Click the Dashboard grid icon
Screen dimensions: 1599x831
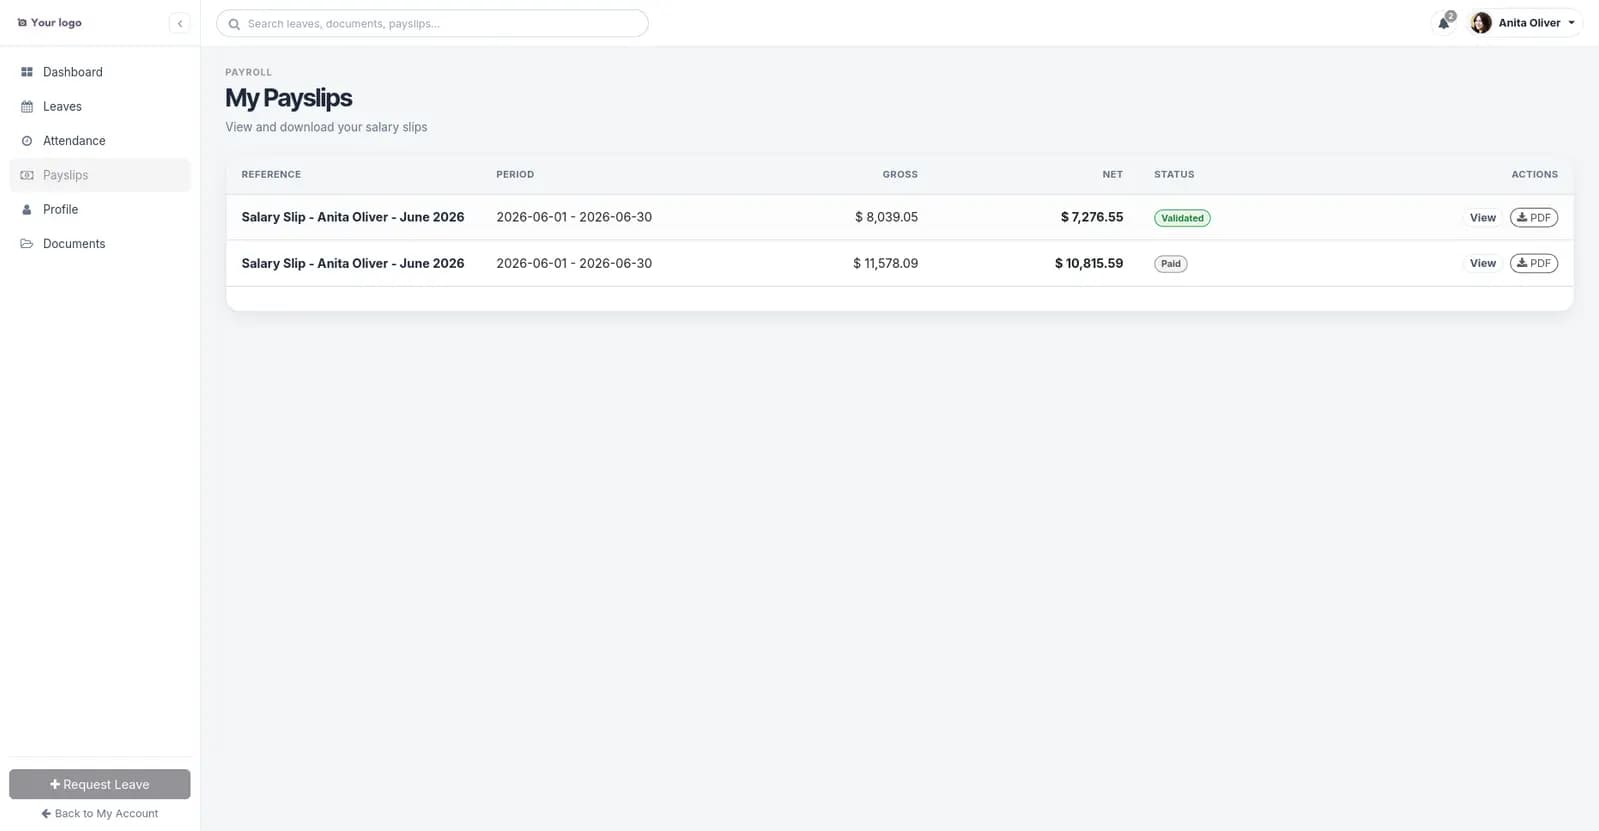[x=27, y=72]
